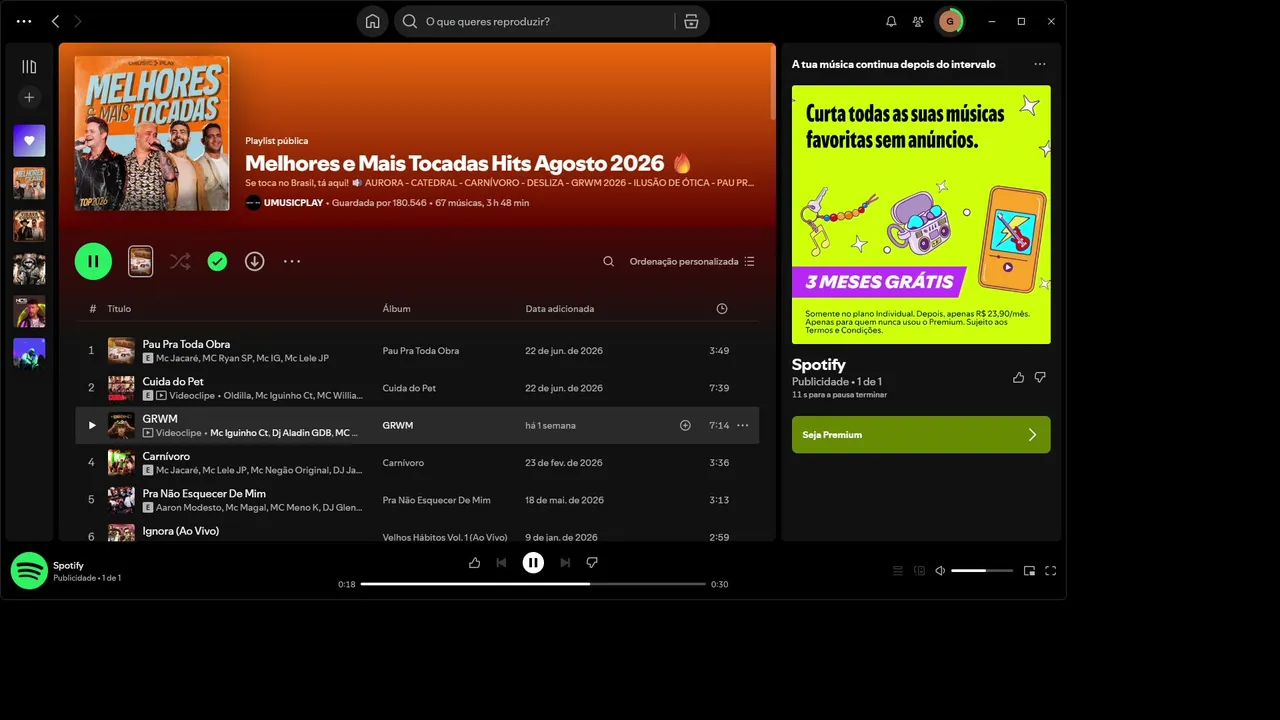Sort tracks by Título column

[119, 309]
